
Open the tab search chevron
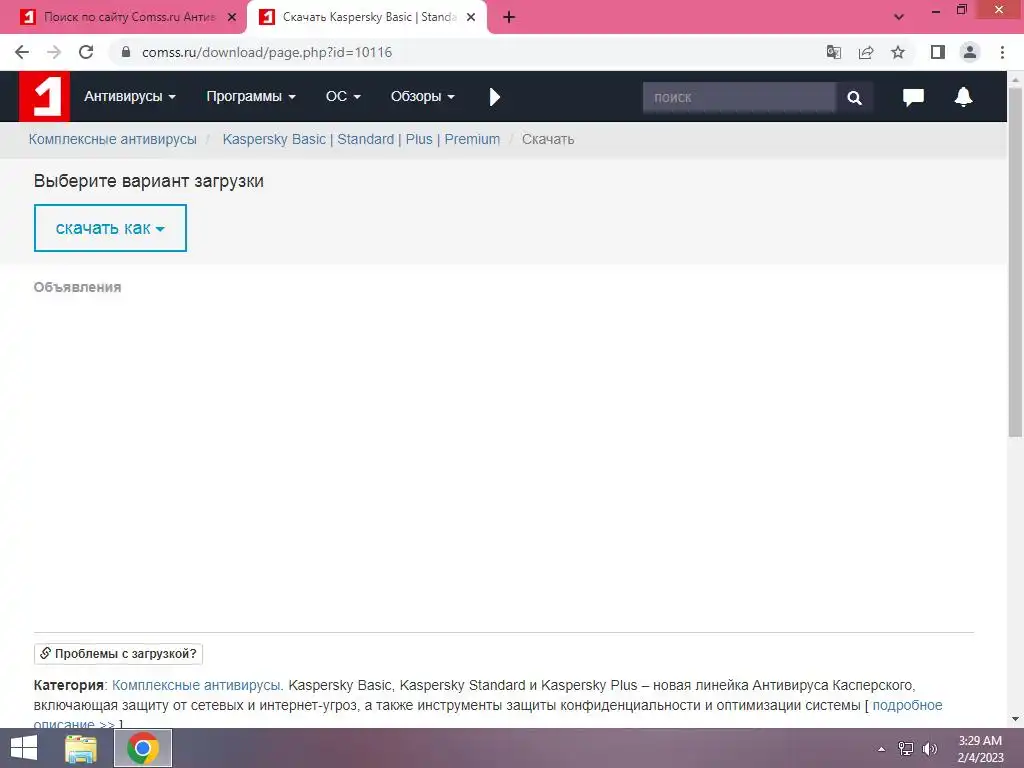[899, 17]
